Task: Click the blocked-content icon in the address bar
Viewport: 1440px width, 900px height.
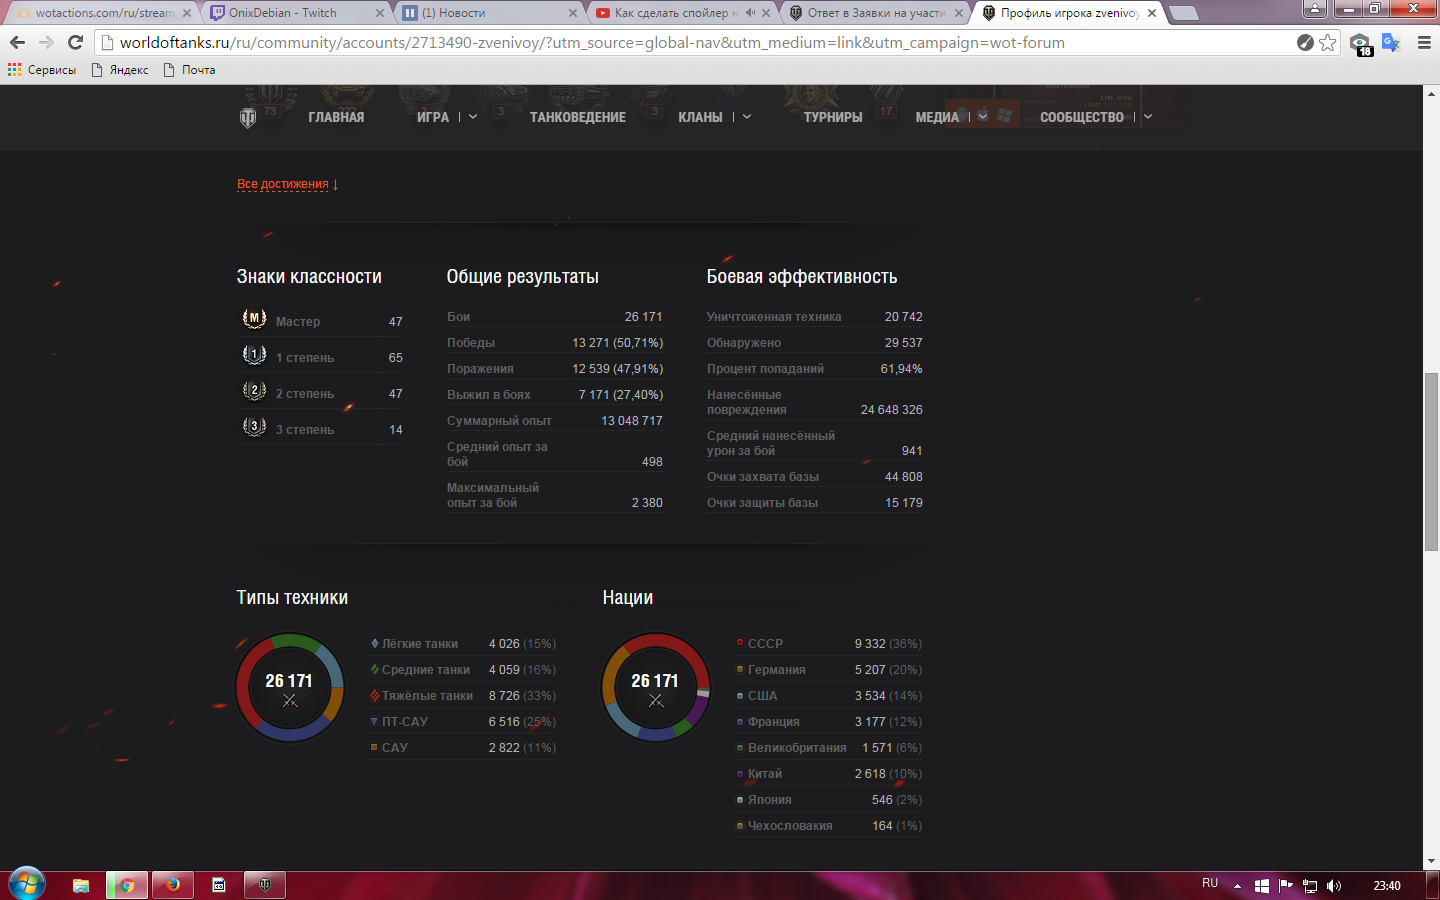Action: point(1305,42)
